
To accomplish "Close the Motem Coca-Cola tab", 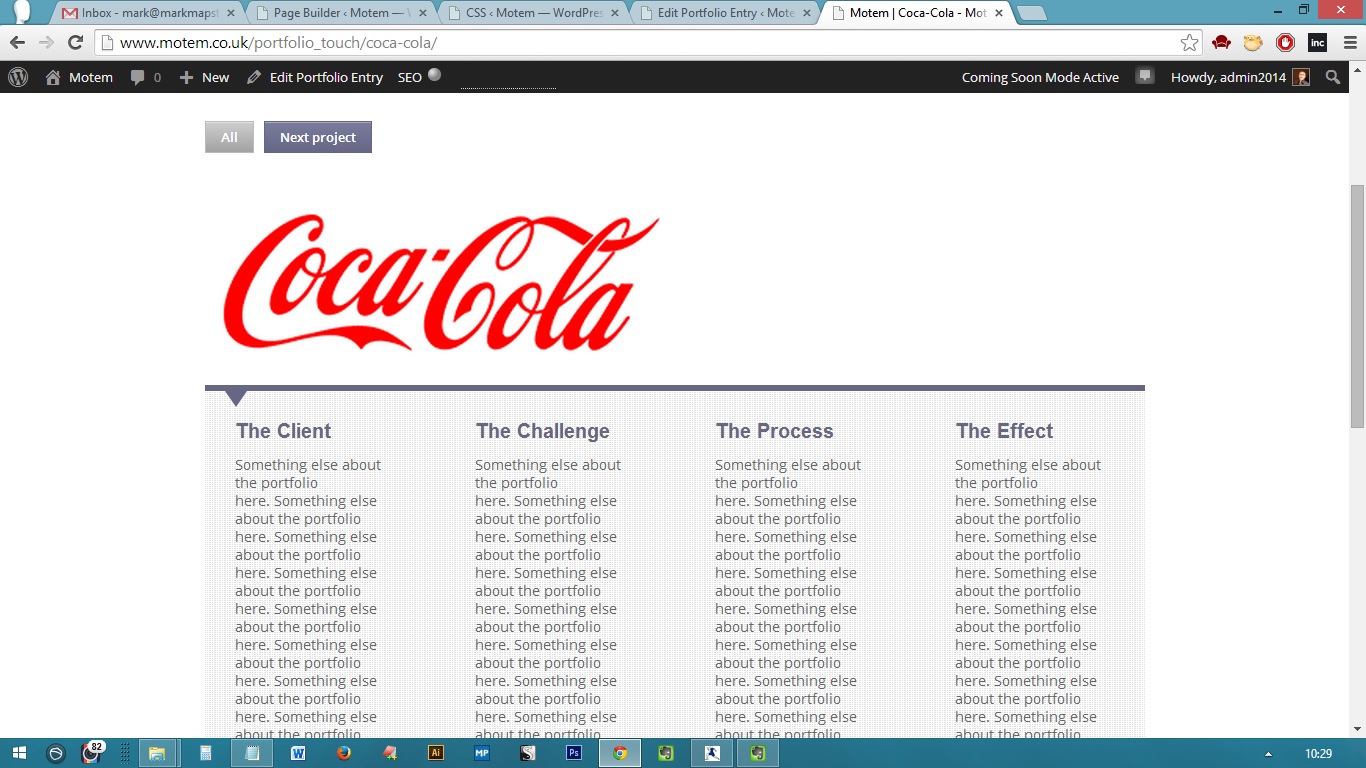I will click(998, 13).
